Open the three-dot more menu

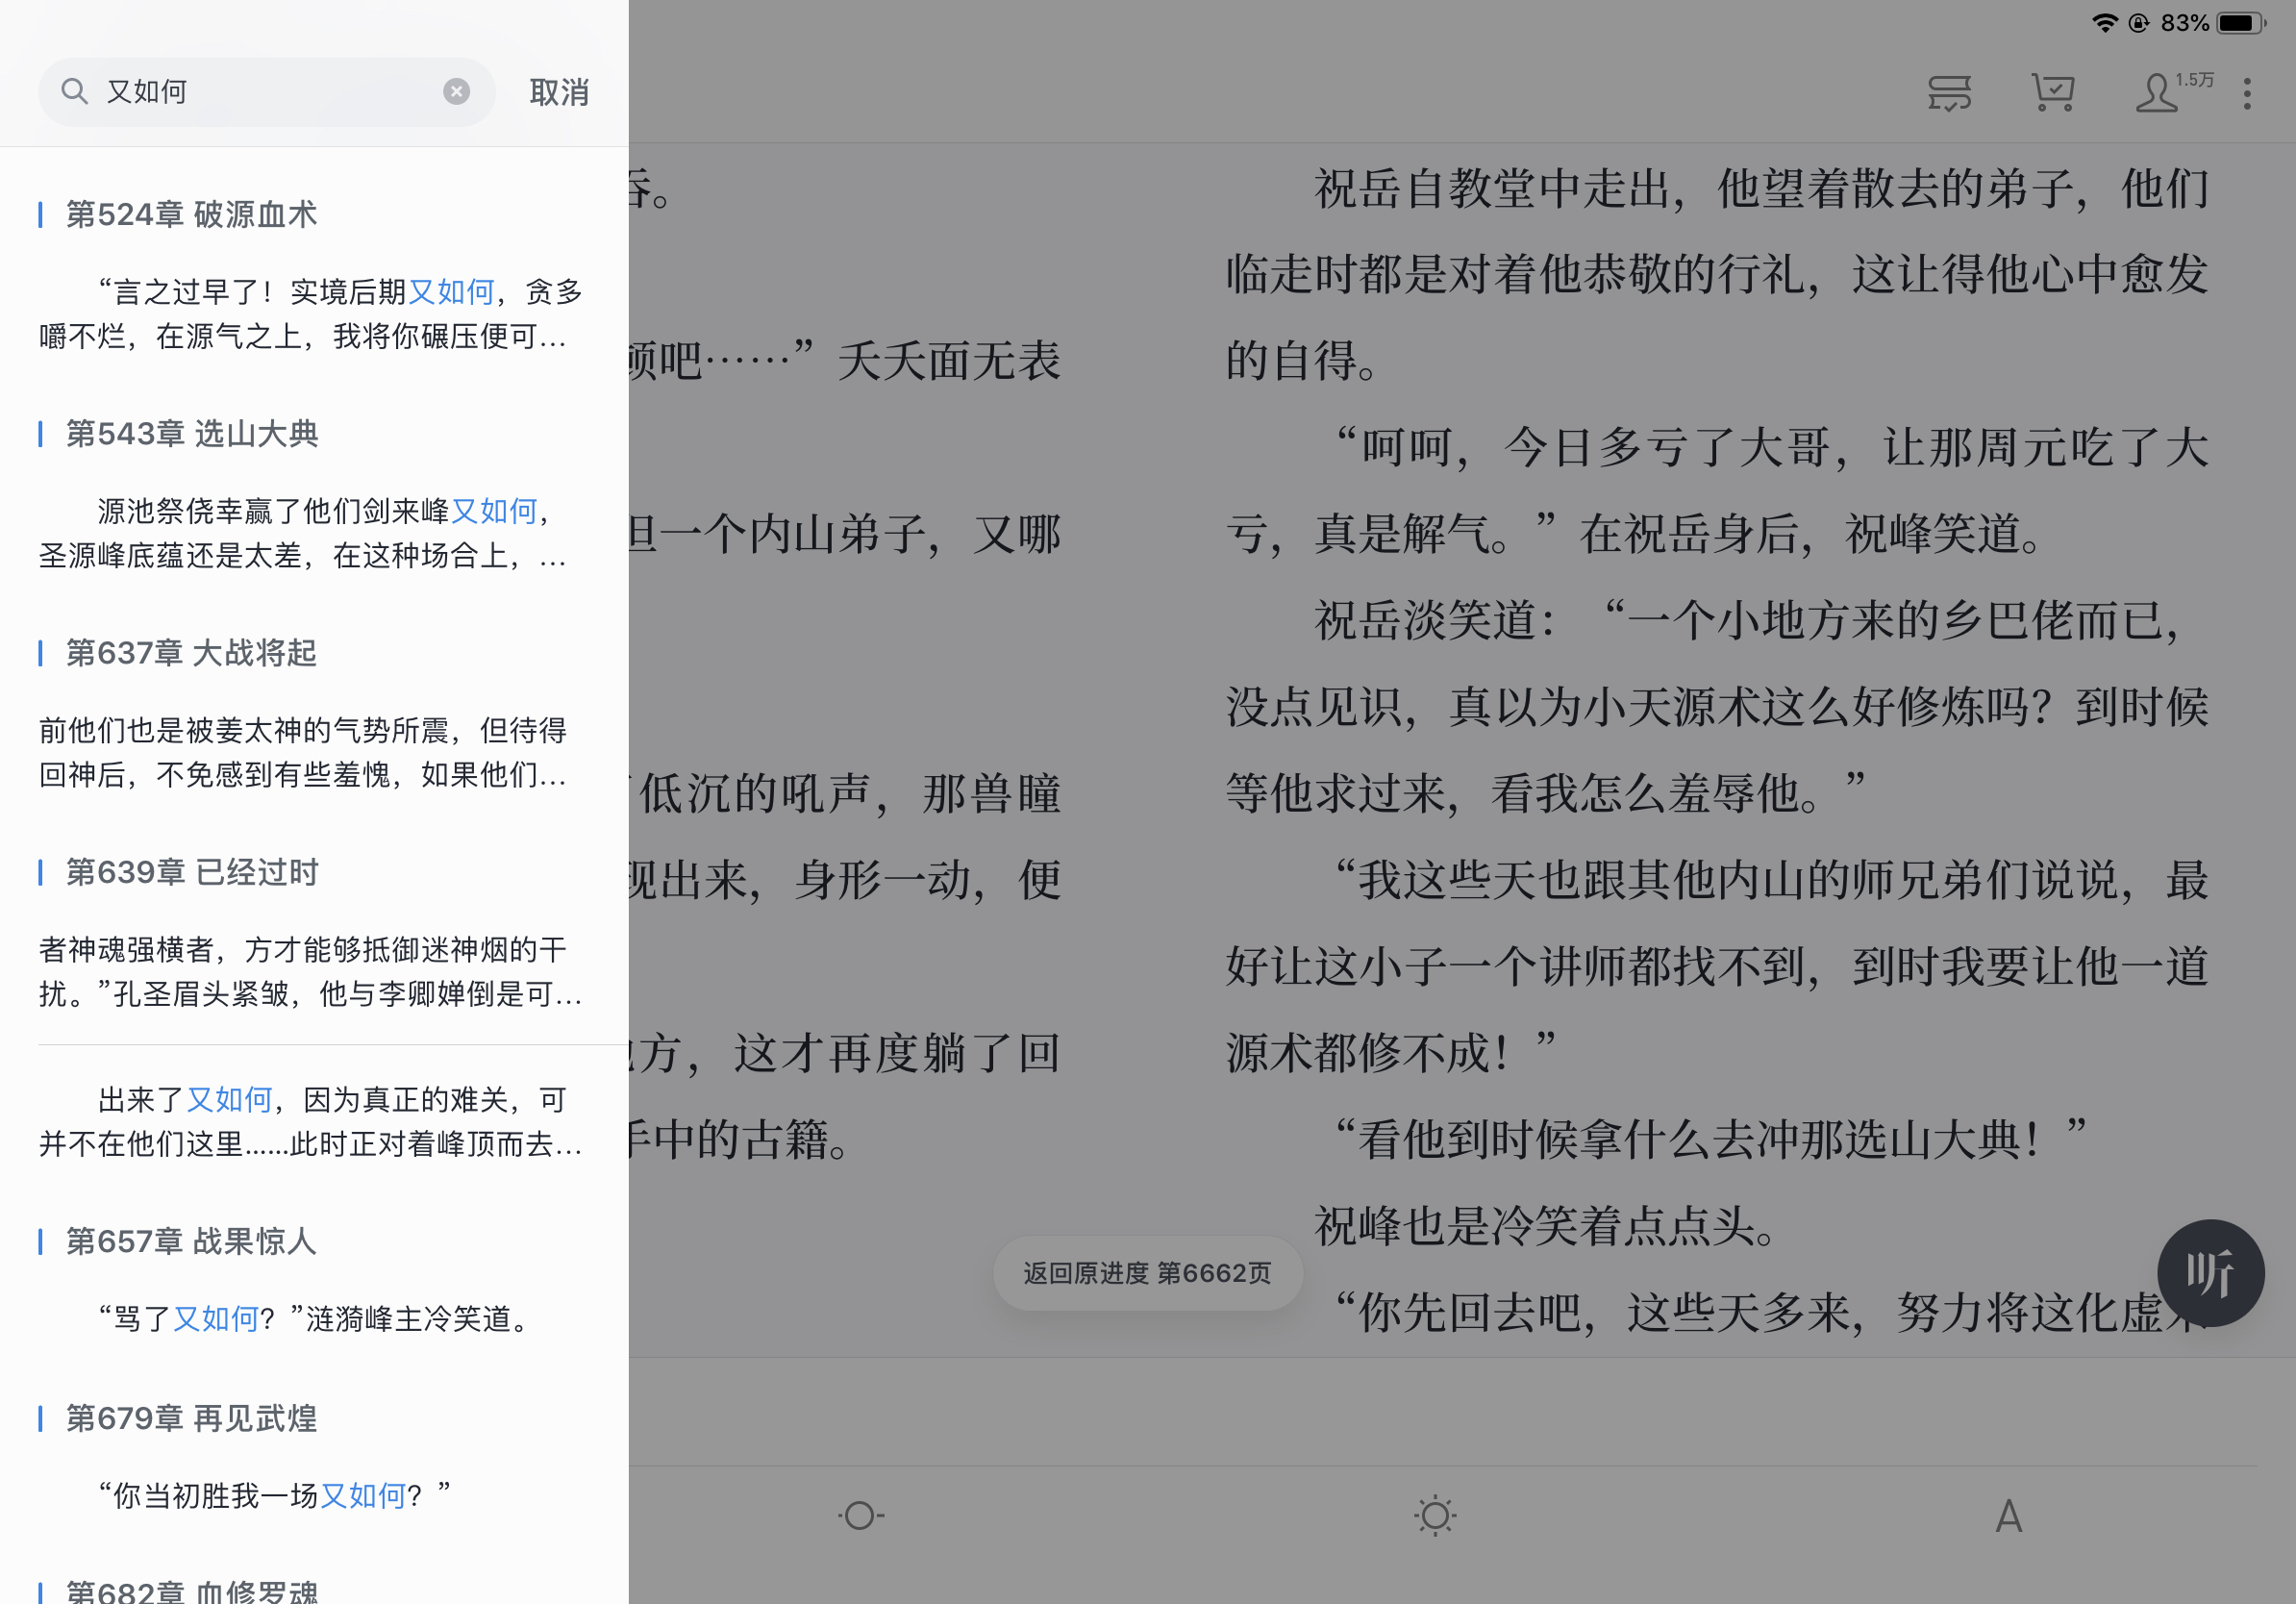tap(2246, 94)
